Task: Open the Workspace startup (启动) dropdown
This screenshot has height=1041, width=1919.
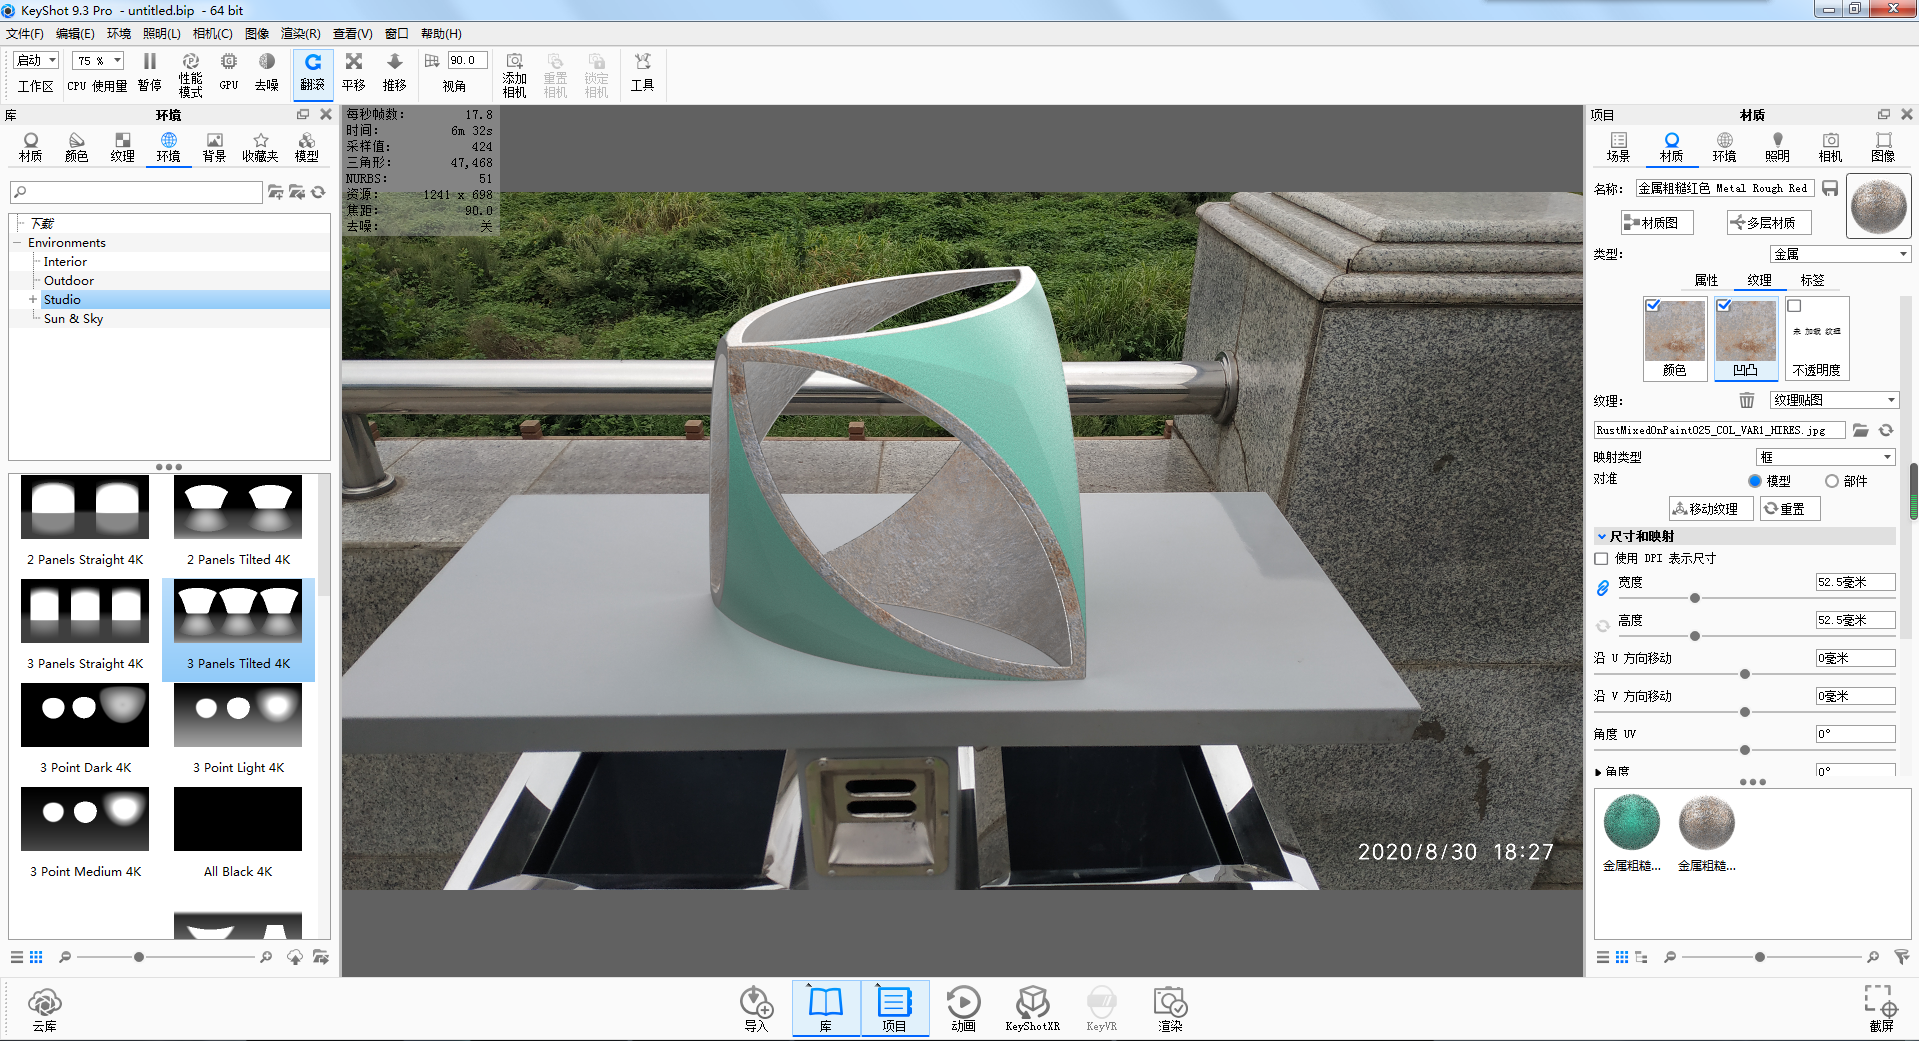Action: (37, 60)
